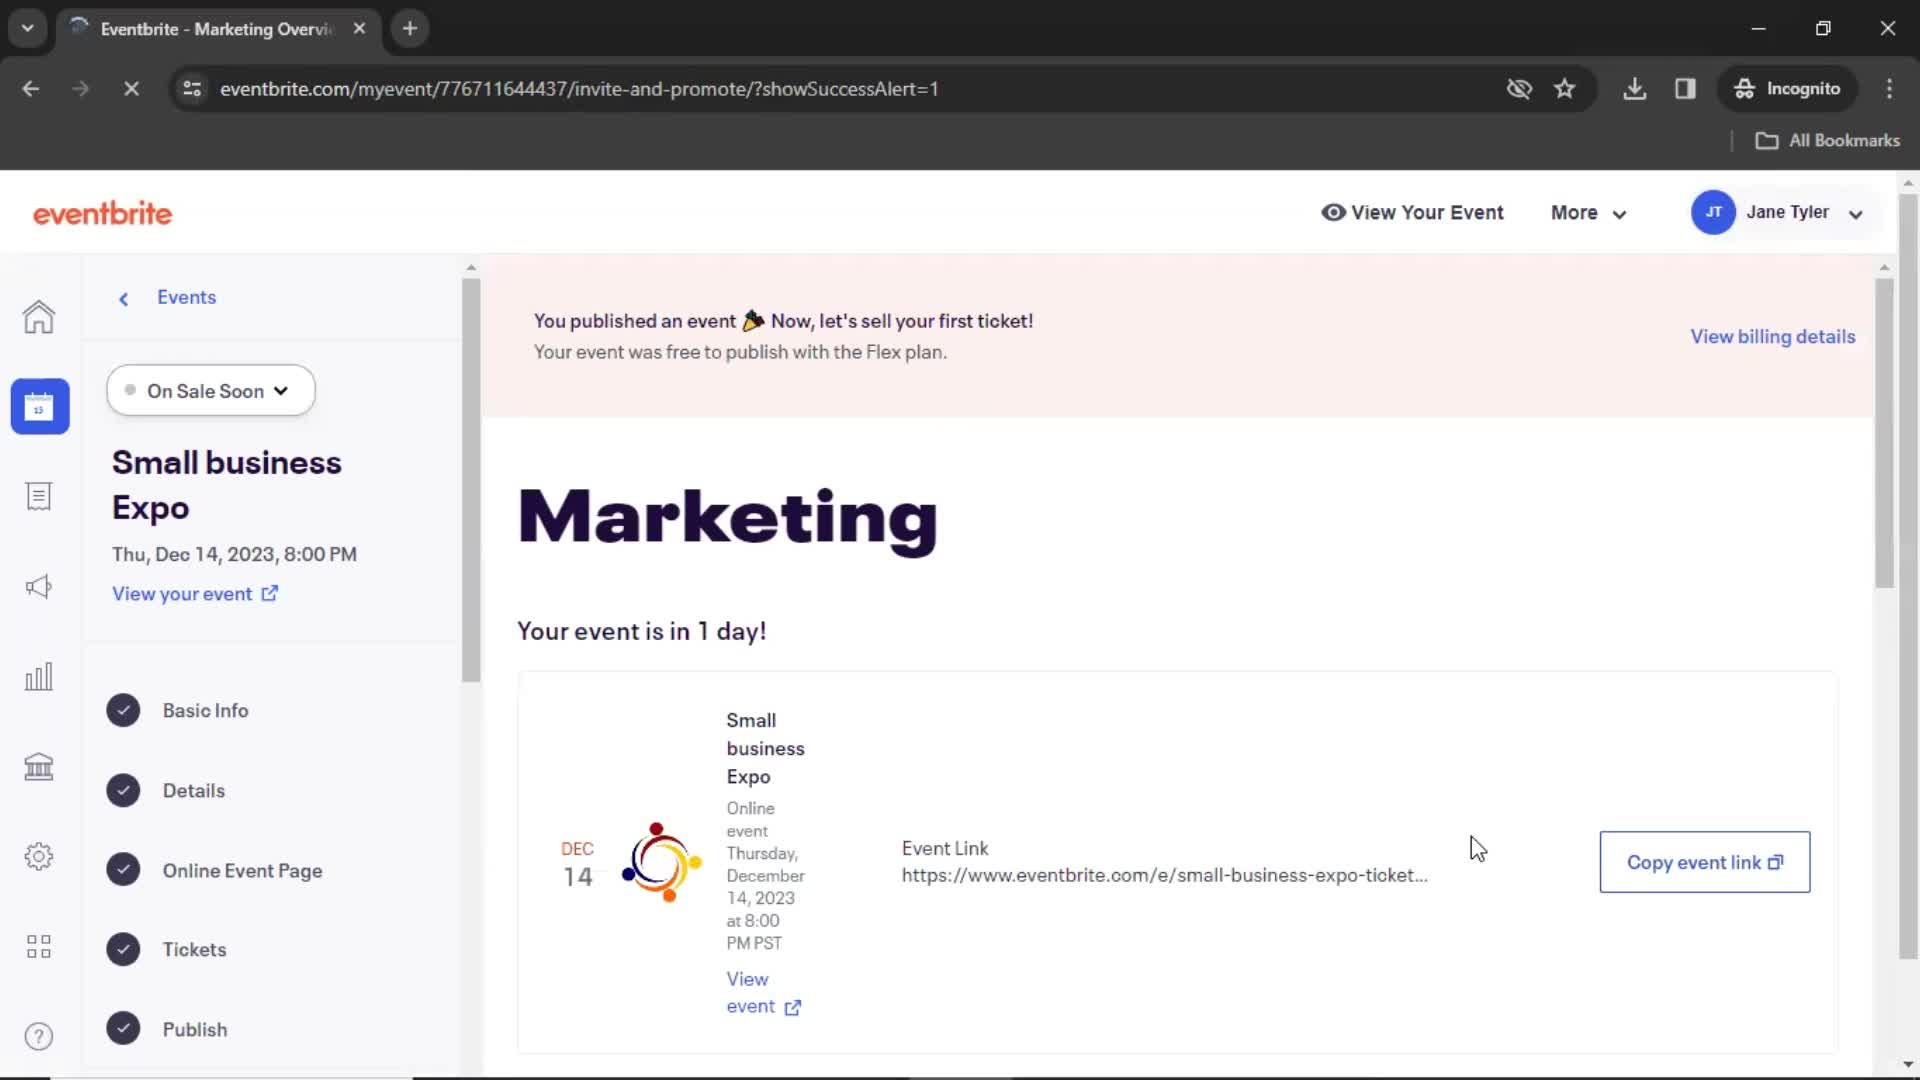This screenshot has height=1080, width=1920.
Task: Click View billing details link
Action: [x=1772, y=335]
